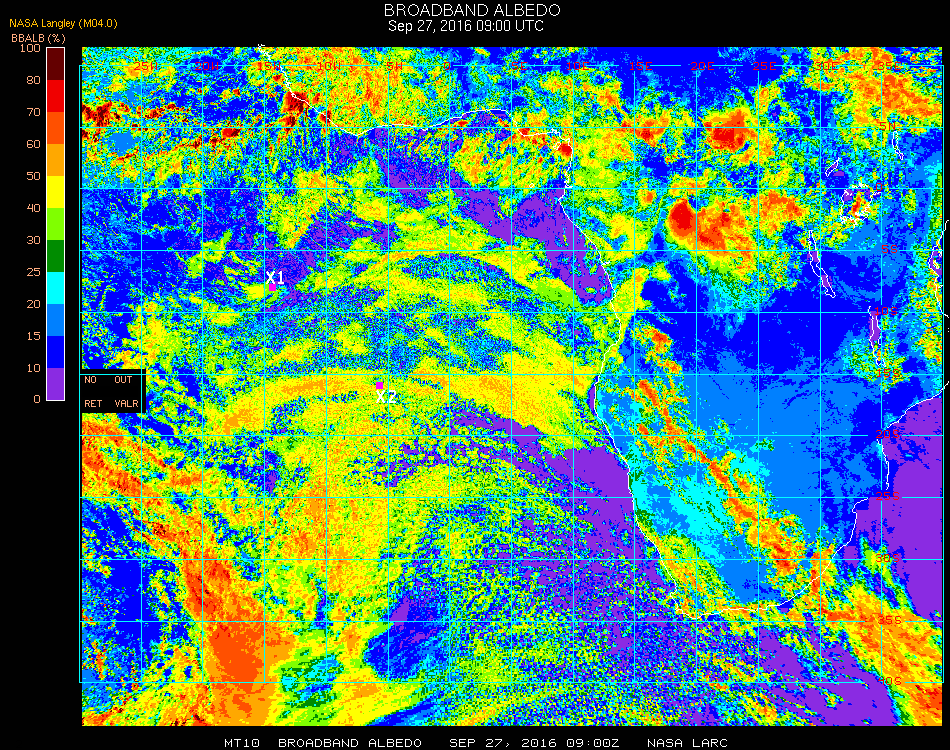
Task: Choose the light green 30-40 colorbar segment
Action: [x=56, y=224]
